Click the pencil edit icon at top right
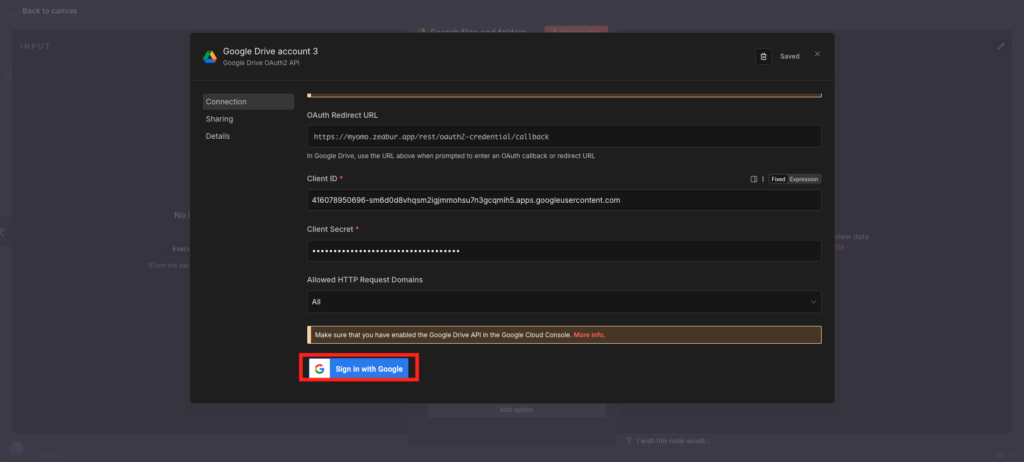Image resolution: width=1024 pixels, height=462 pixels. 1001,46
